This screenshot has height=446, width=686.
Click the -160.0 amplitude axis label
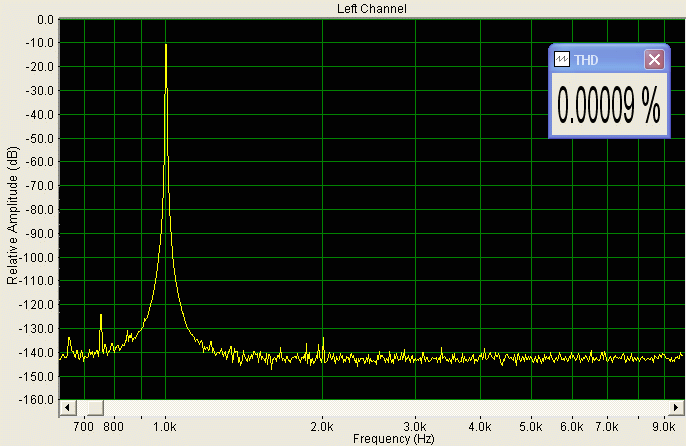37,400
